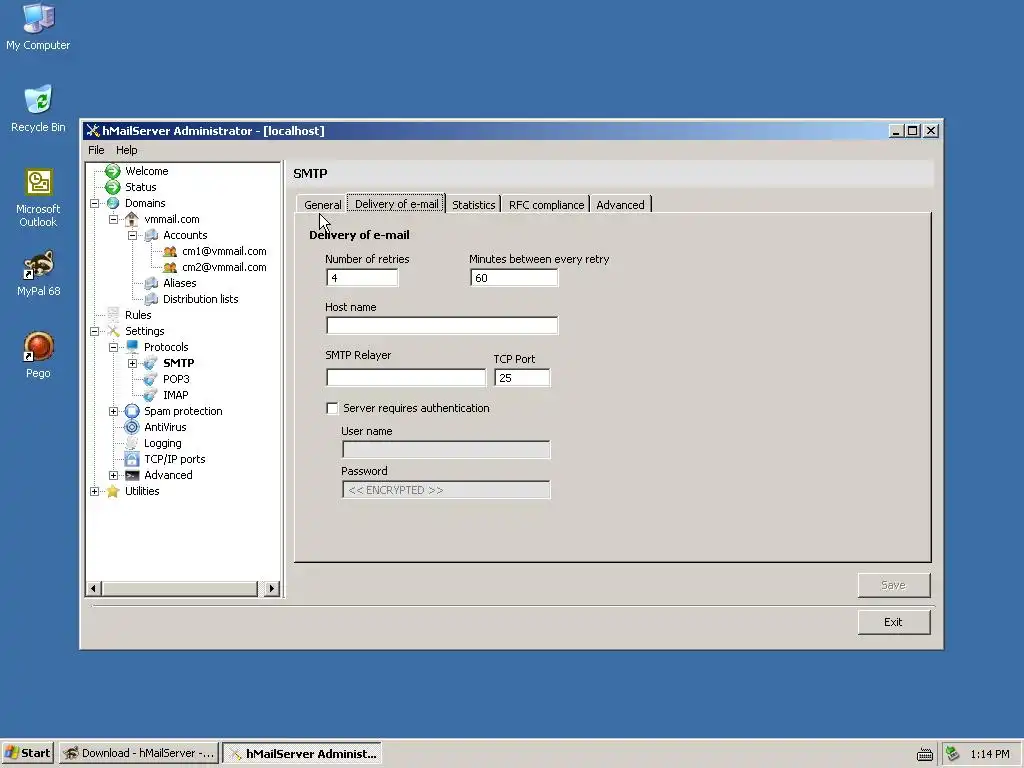Click the Protocols monitor icon
The width and height of the screenshot is (1024, 768).
(x=132, y=347)
